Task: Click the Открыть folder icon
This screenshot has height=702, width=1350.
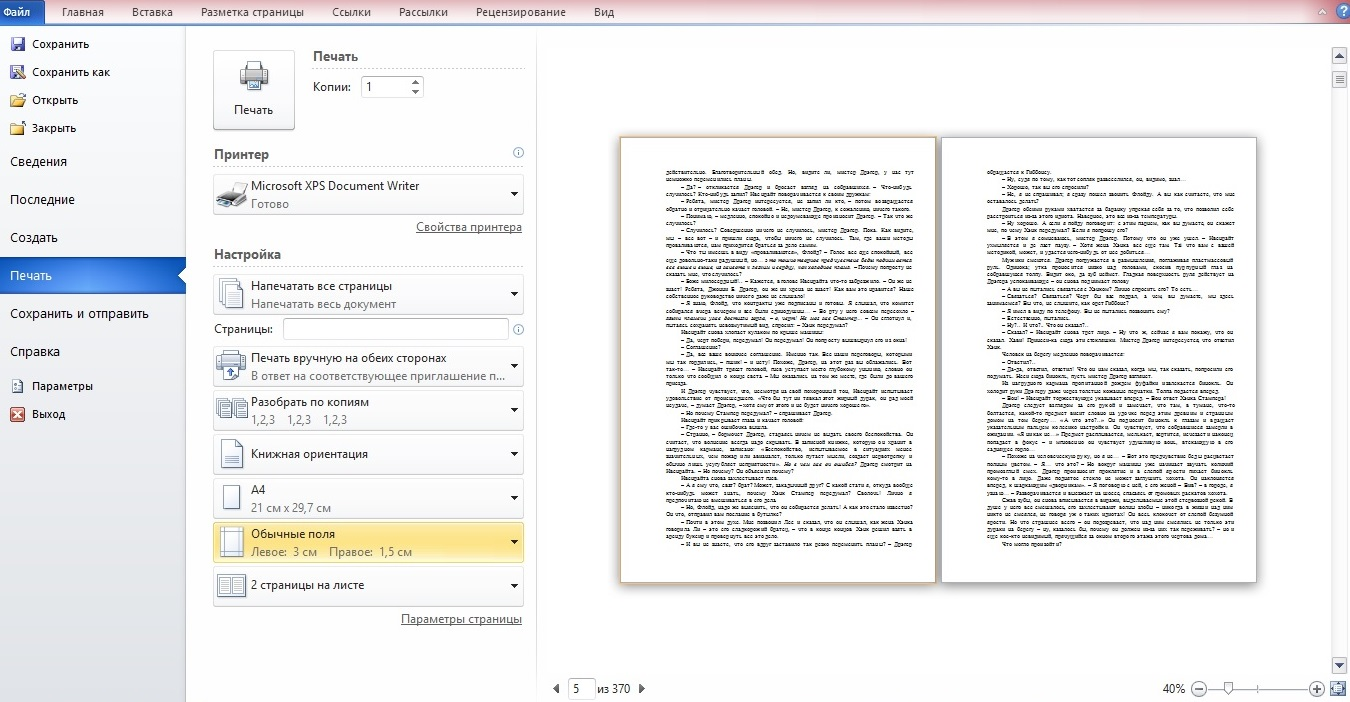Action: pos(17,100)
